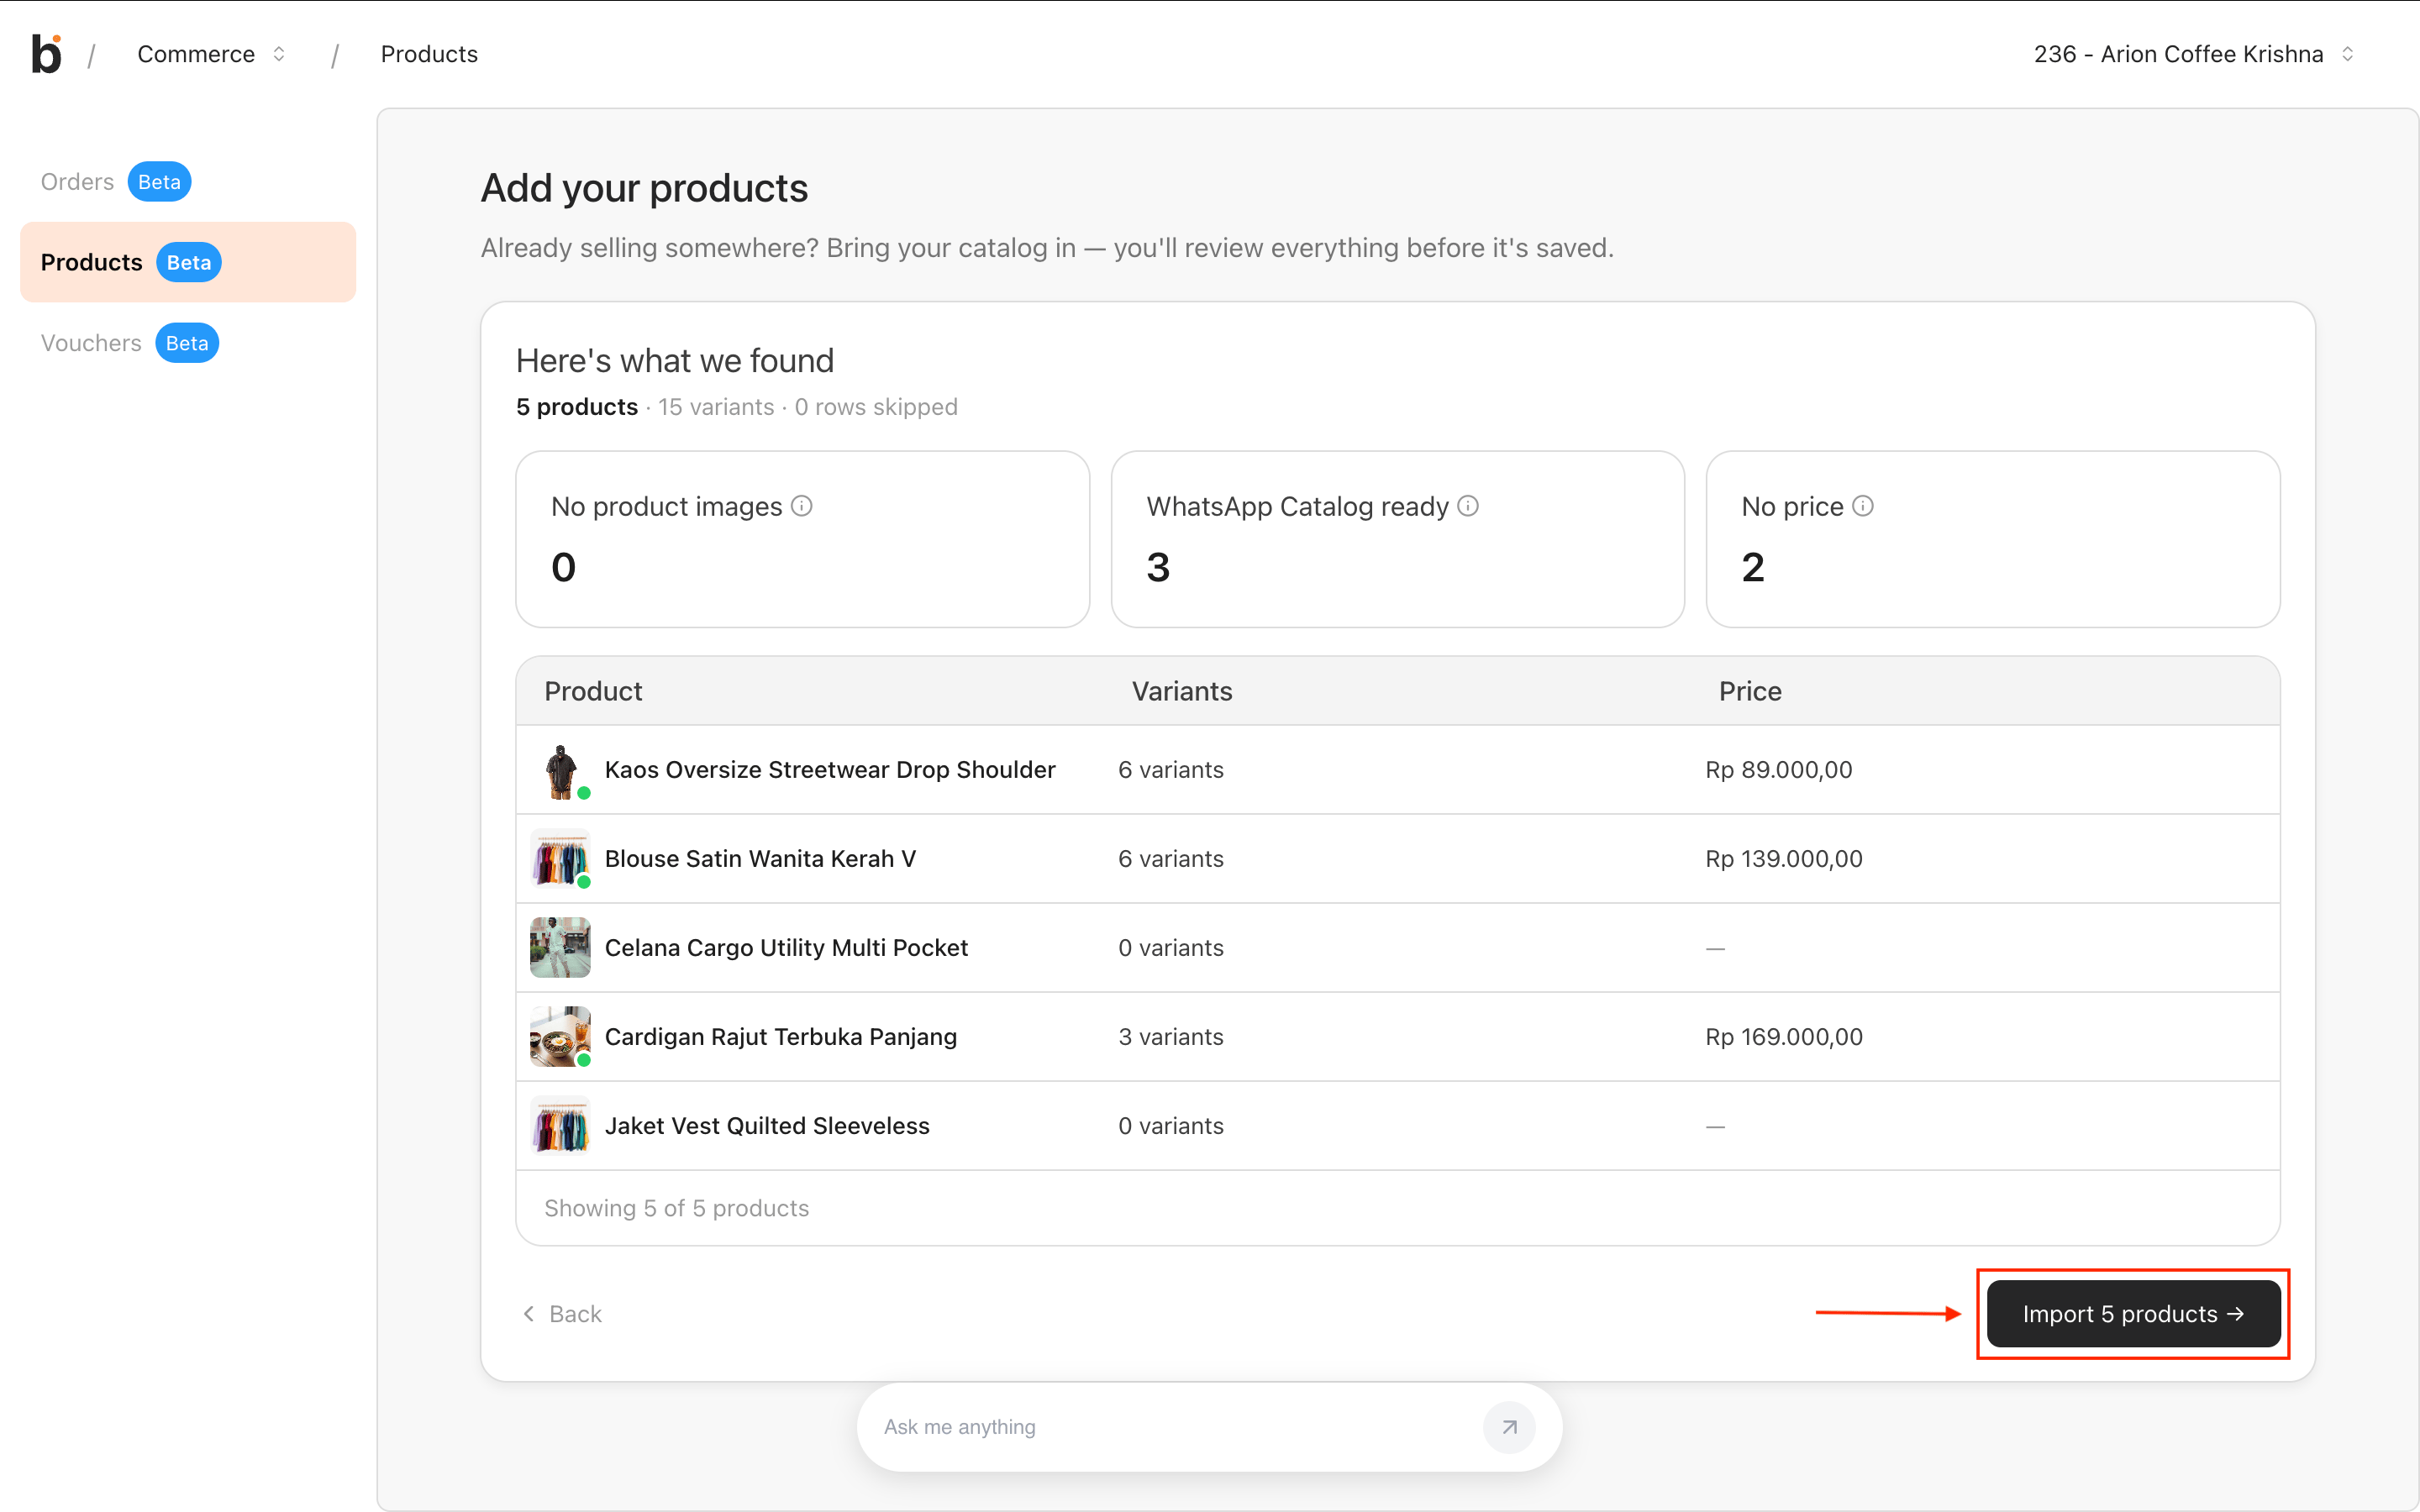
Task: Click Import 5 products button
Action: [x=2133, y=1314]
